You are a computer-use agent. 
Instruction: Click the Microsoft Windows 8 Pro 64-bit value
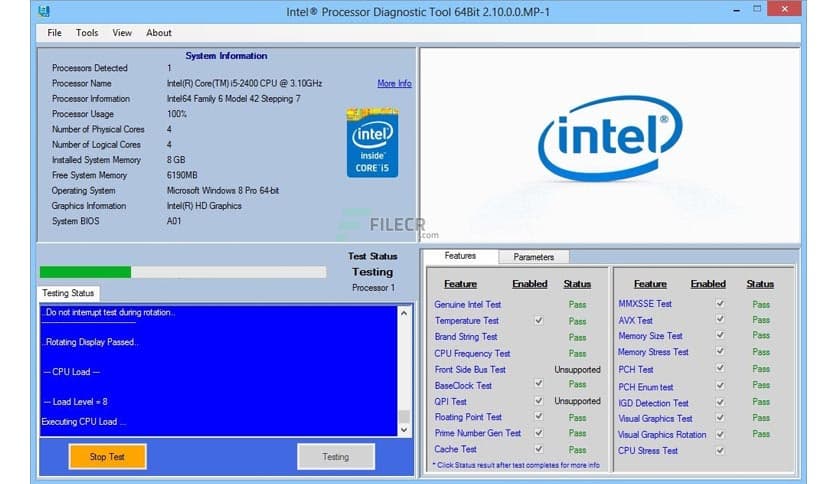pyautogui.click(x=223, y=190)
